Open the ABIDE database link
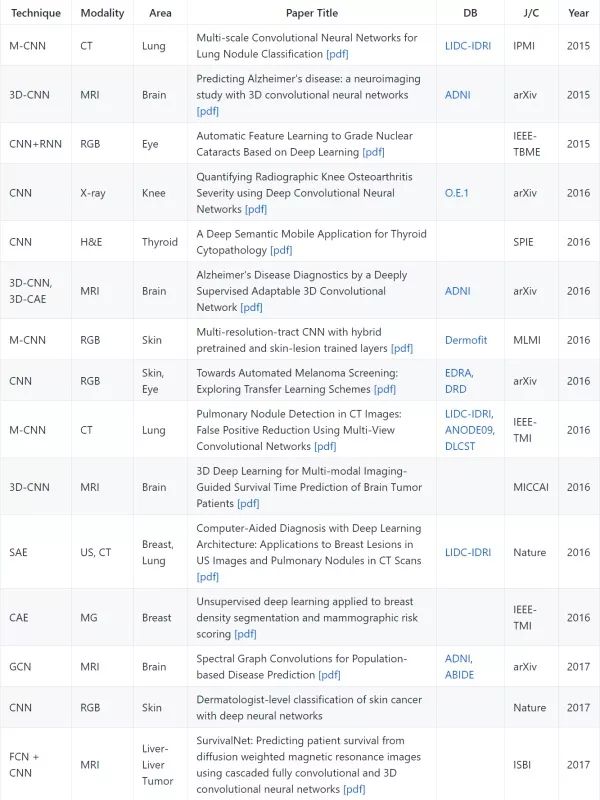The width and height of the screenshot is (600, 800). [459, 674]
